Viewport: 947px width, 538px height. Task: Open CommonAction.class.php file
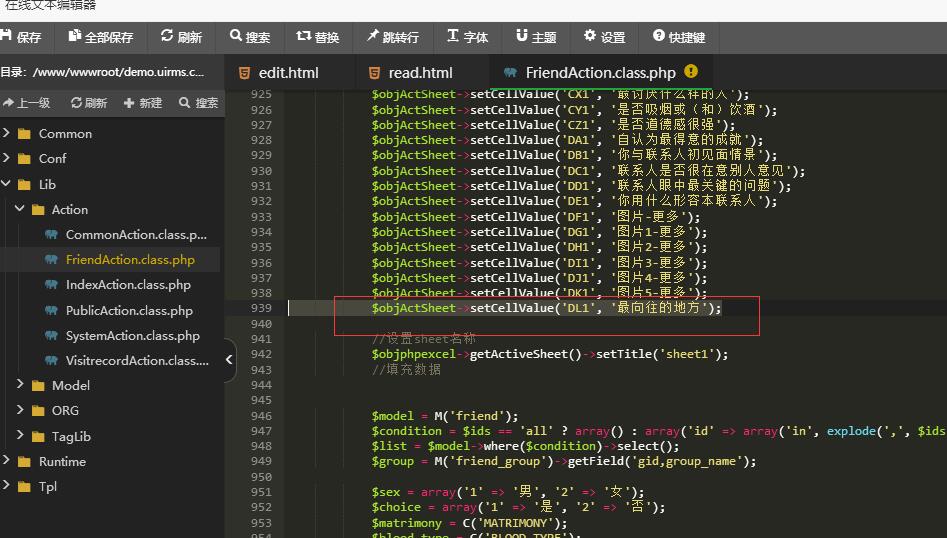point(136,235)
